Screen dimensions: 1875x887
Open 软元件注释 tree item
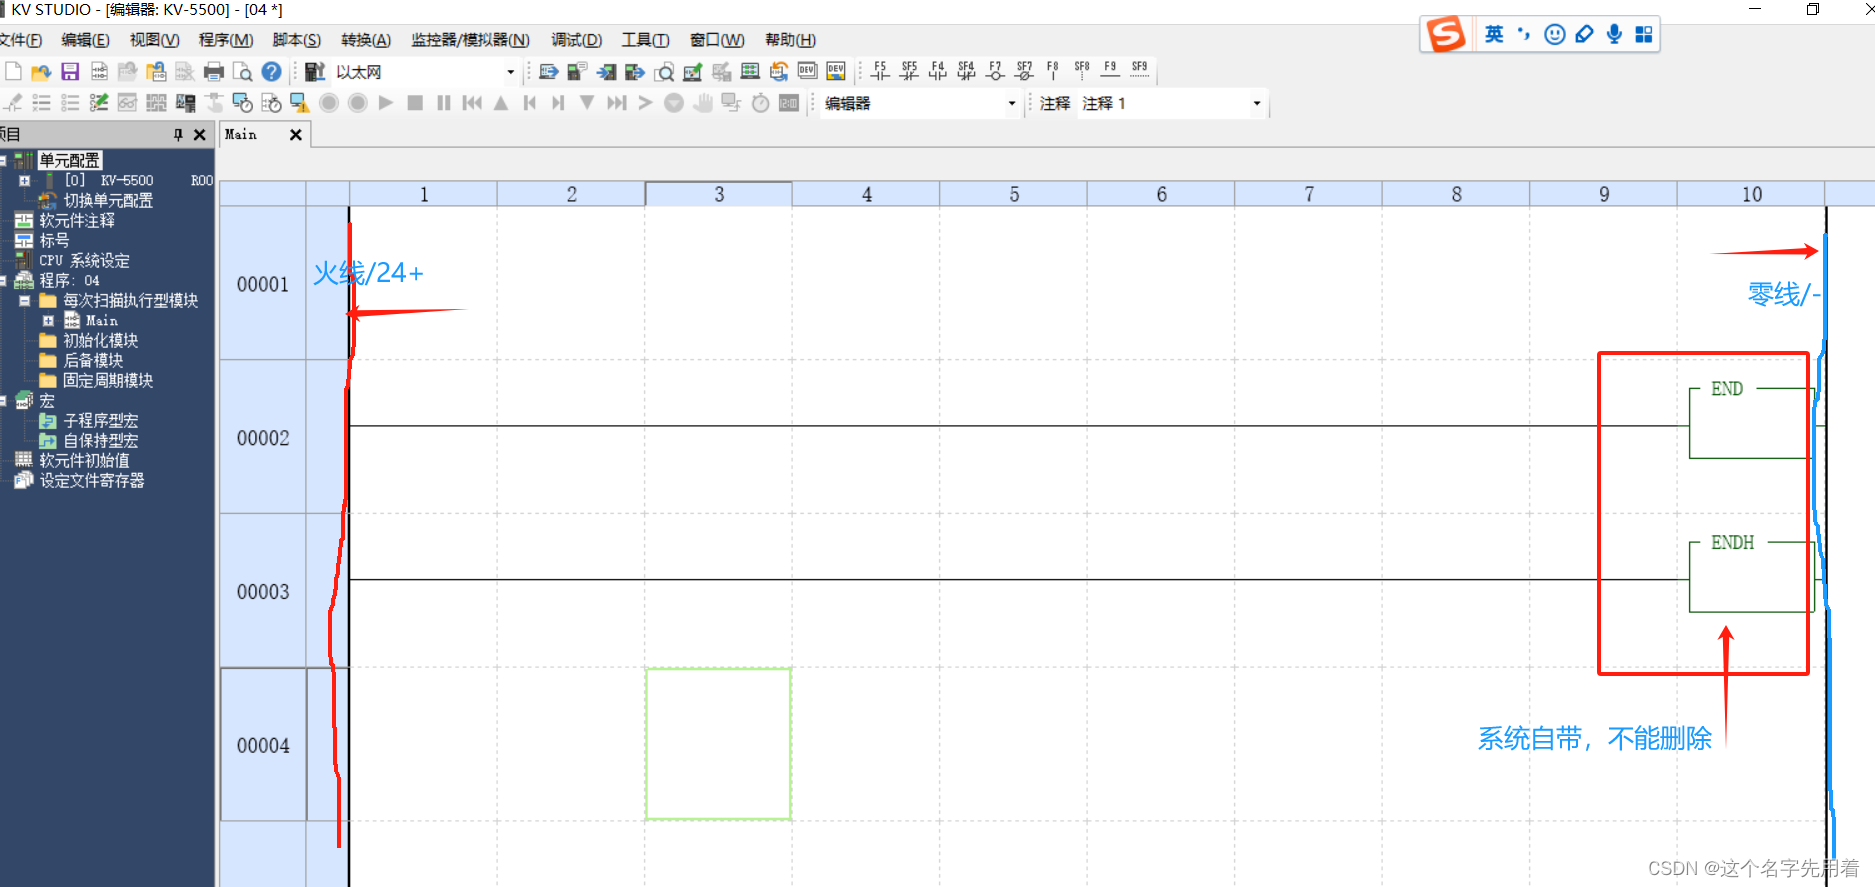coord(77,221)
